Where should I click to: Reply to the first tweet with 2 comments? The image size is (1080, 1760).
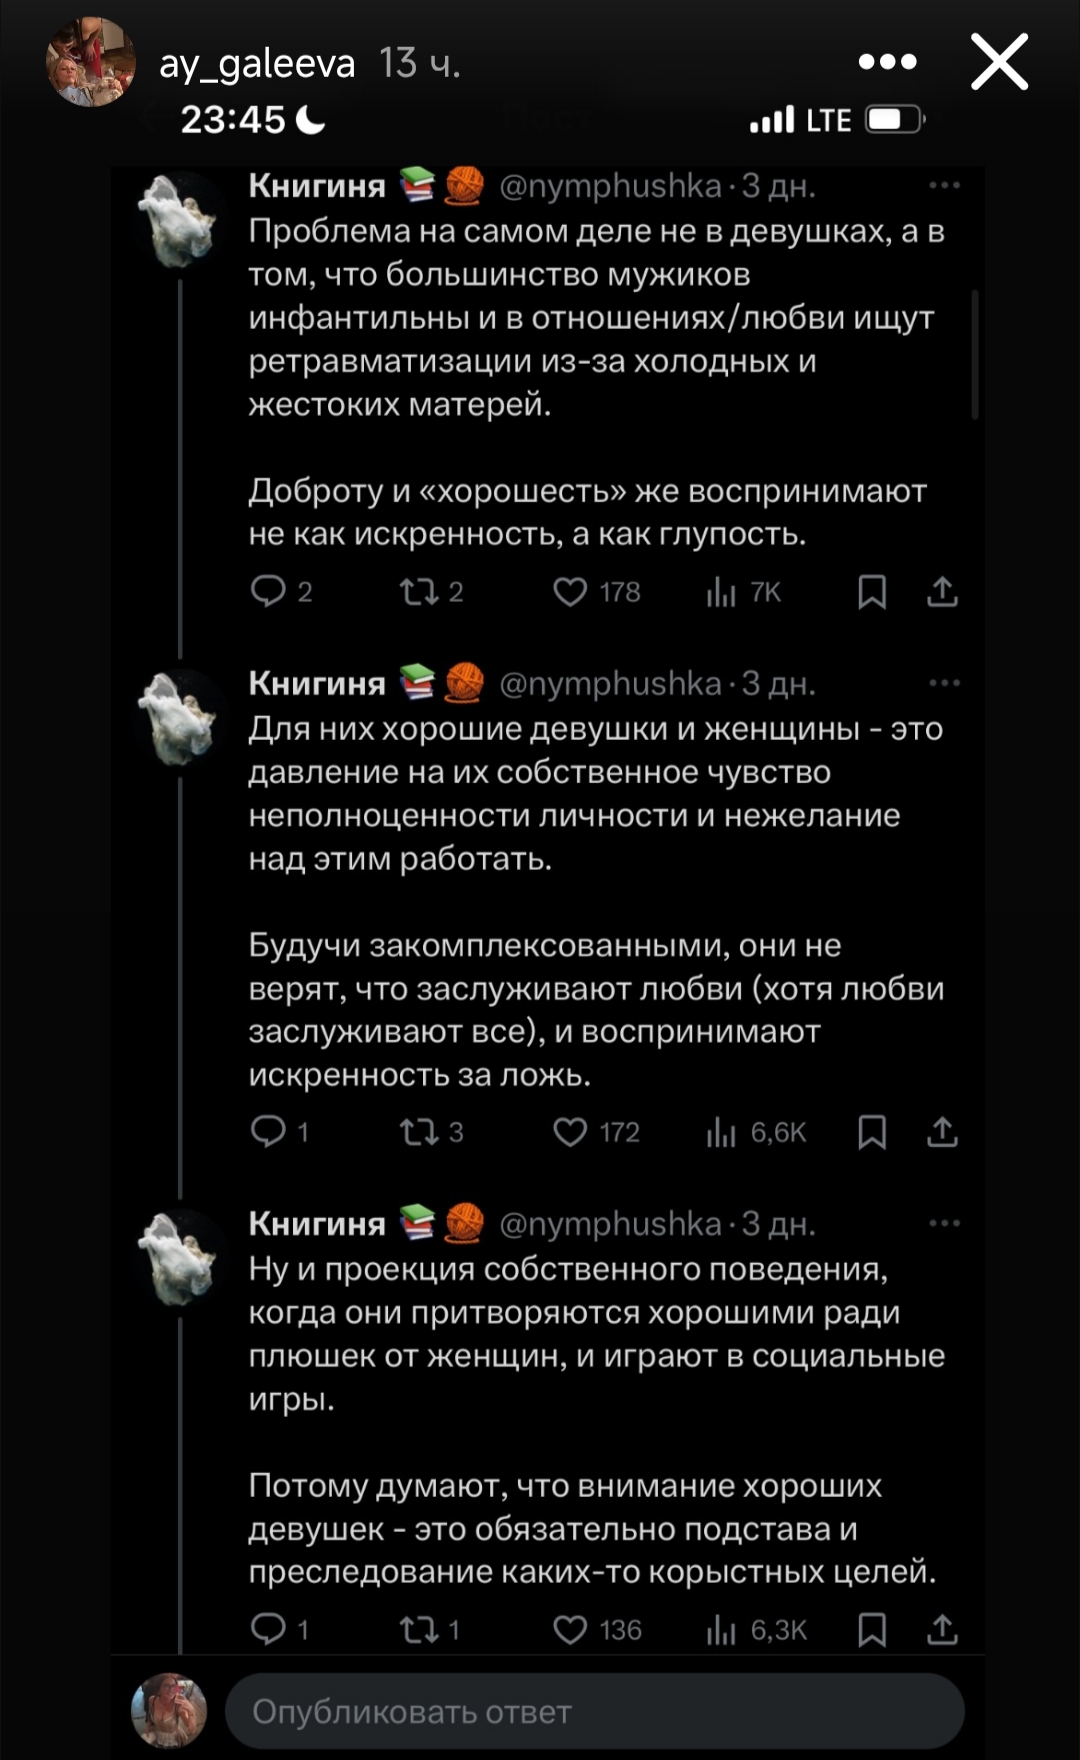tap(281, 592)
